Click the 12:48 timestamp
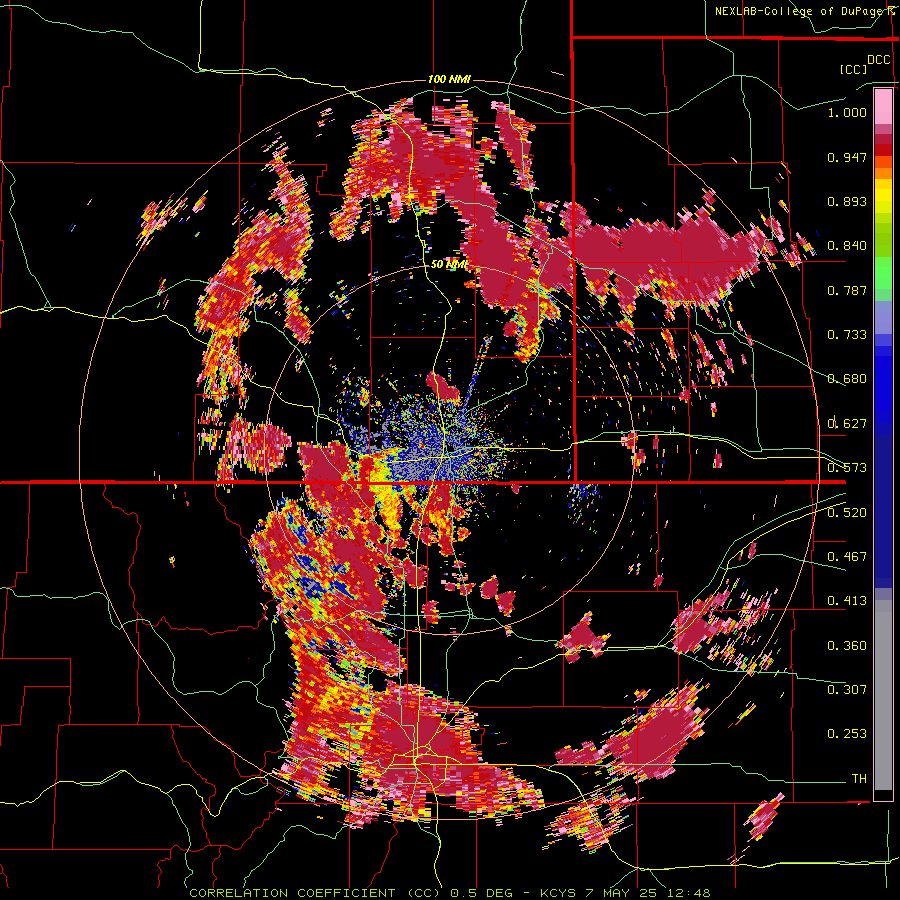Viewport: 900px width, 900px height. (x=691, y=893)
